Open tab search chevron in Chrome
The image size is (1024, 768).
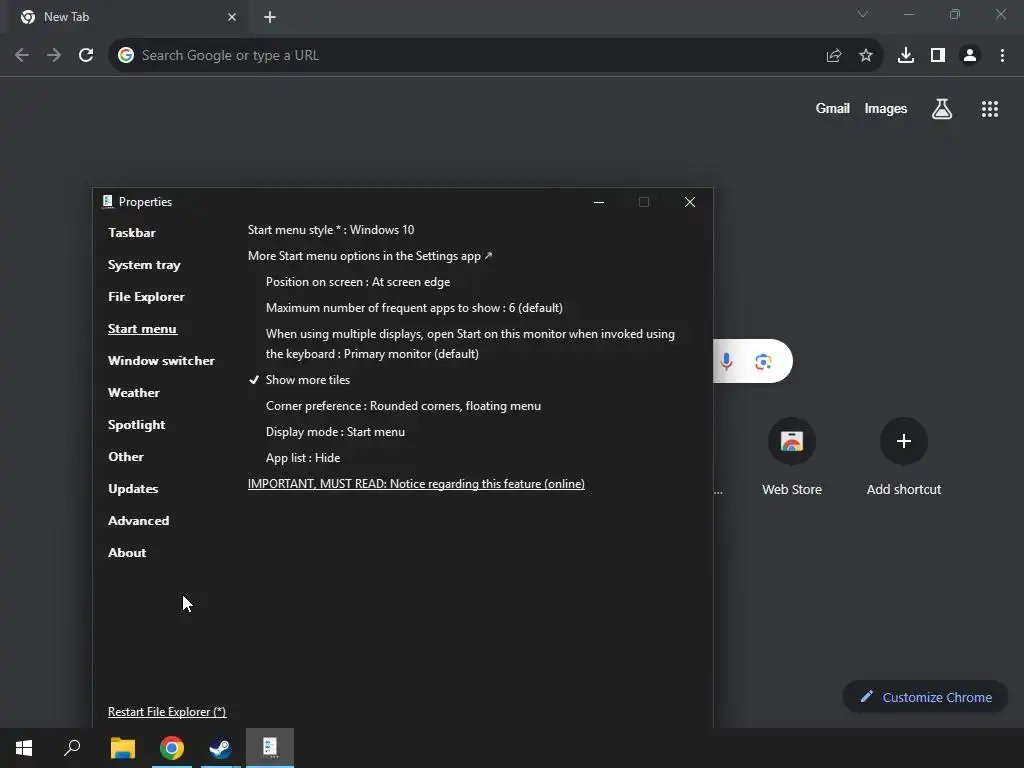click(863, 14)
